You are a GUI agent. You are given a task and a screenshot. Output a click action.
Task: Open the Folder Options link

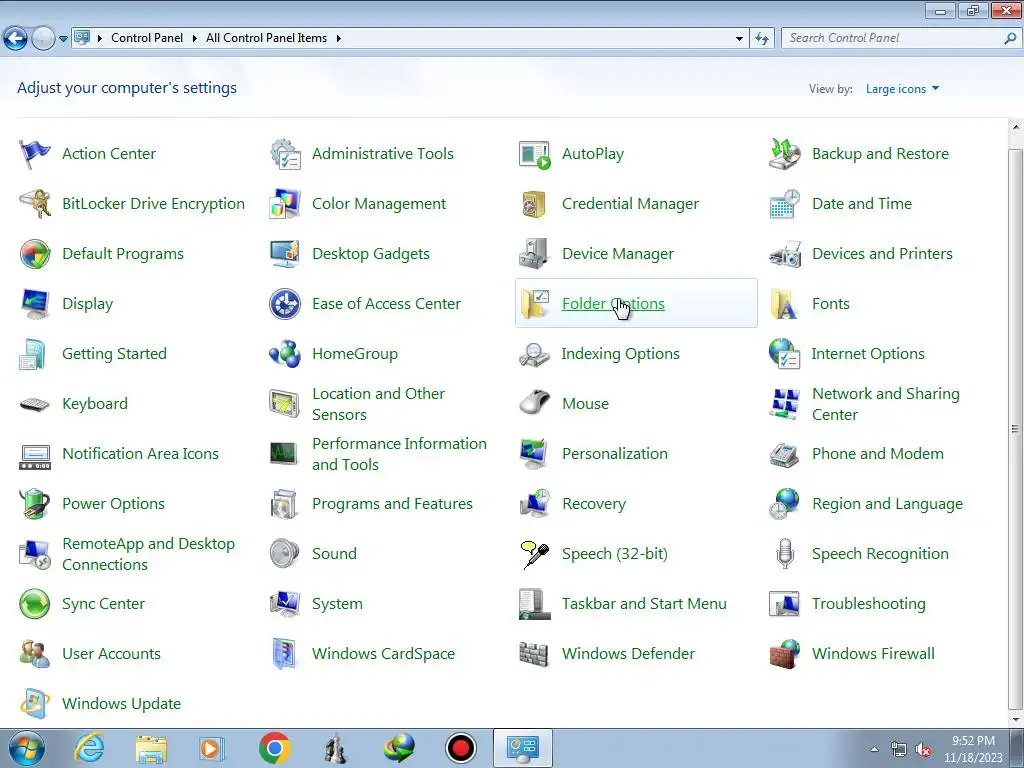(613, 304)
